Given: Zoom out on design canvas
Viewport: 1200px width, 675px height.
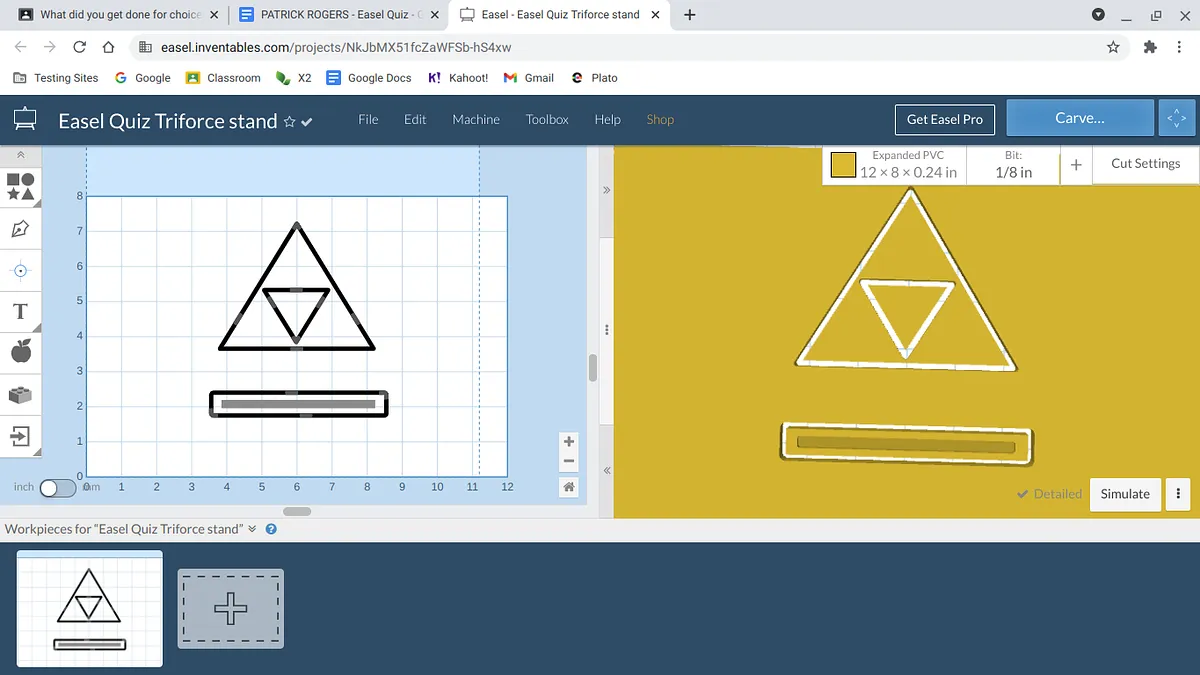Looking at the screenshot, I should point(569,461).
